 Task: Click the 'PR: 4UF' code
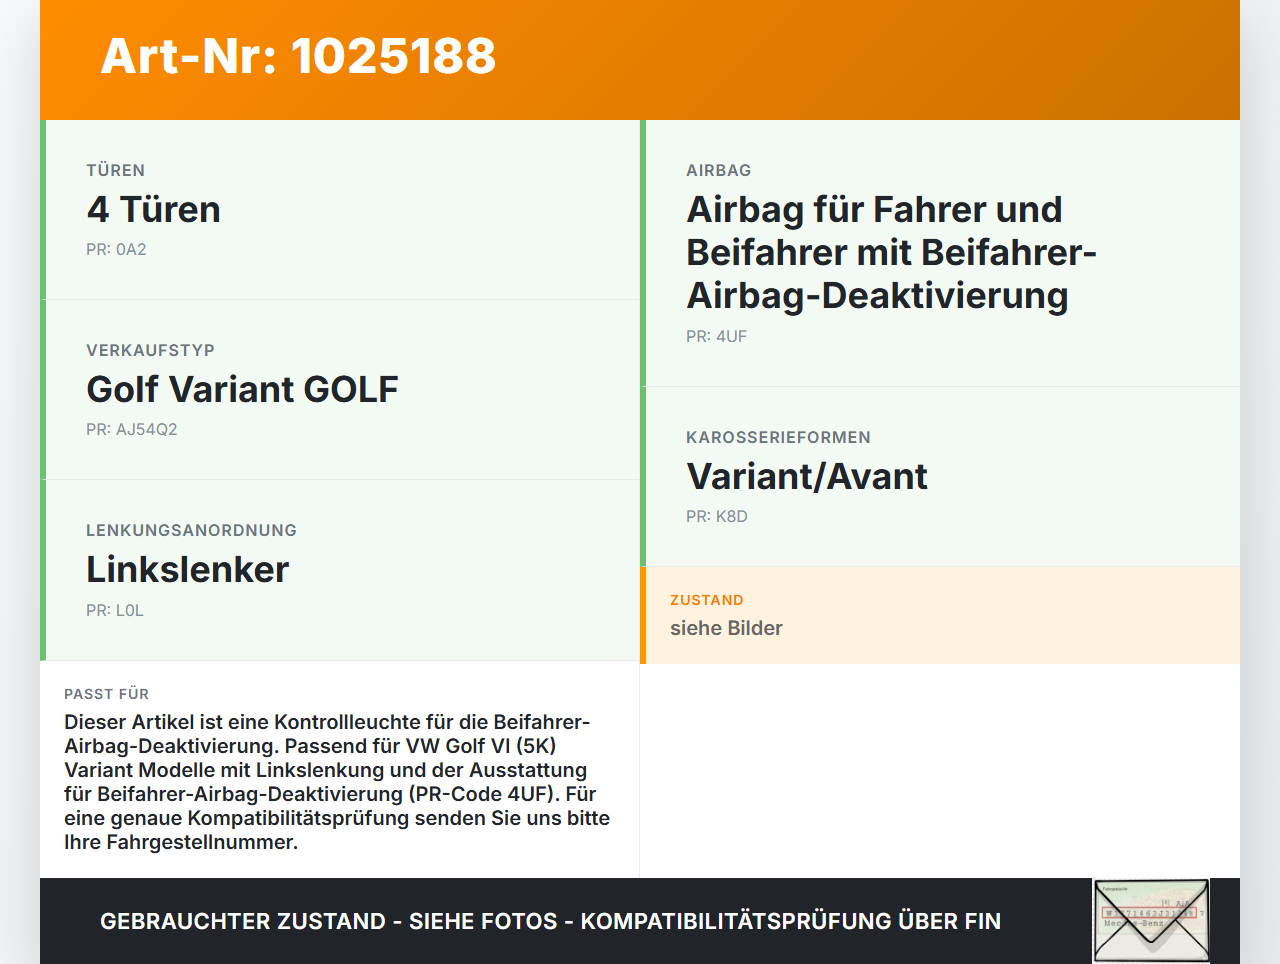click(716, 337)
